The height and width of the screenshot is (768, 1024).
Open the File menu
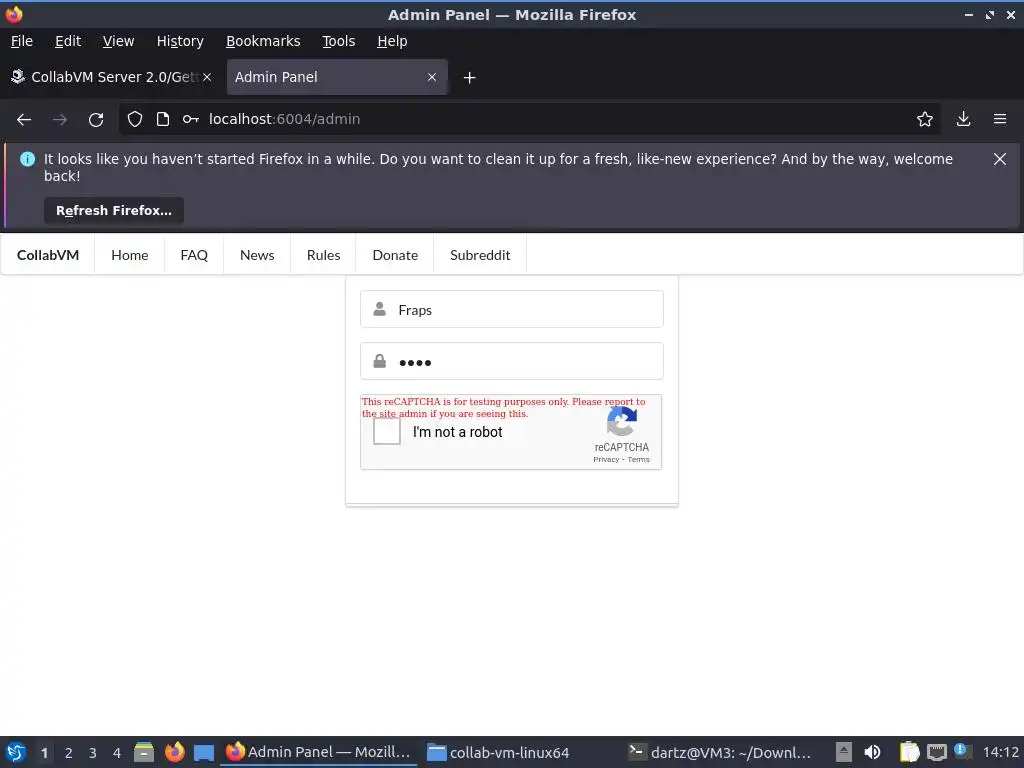click(x=22, y=41)
